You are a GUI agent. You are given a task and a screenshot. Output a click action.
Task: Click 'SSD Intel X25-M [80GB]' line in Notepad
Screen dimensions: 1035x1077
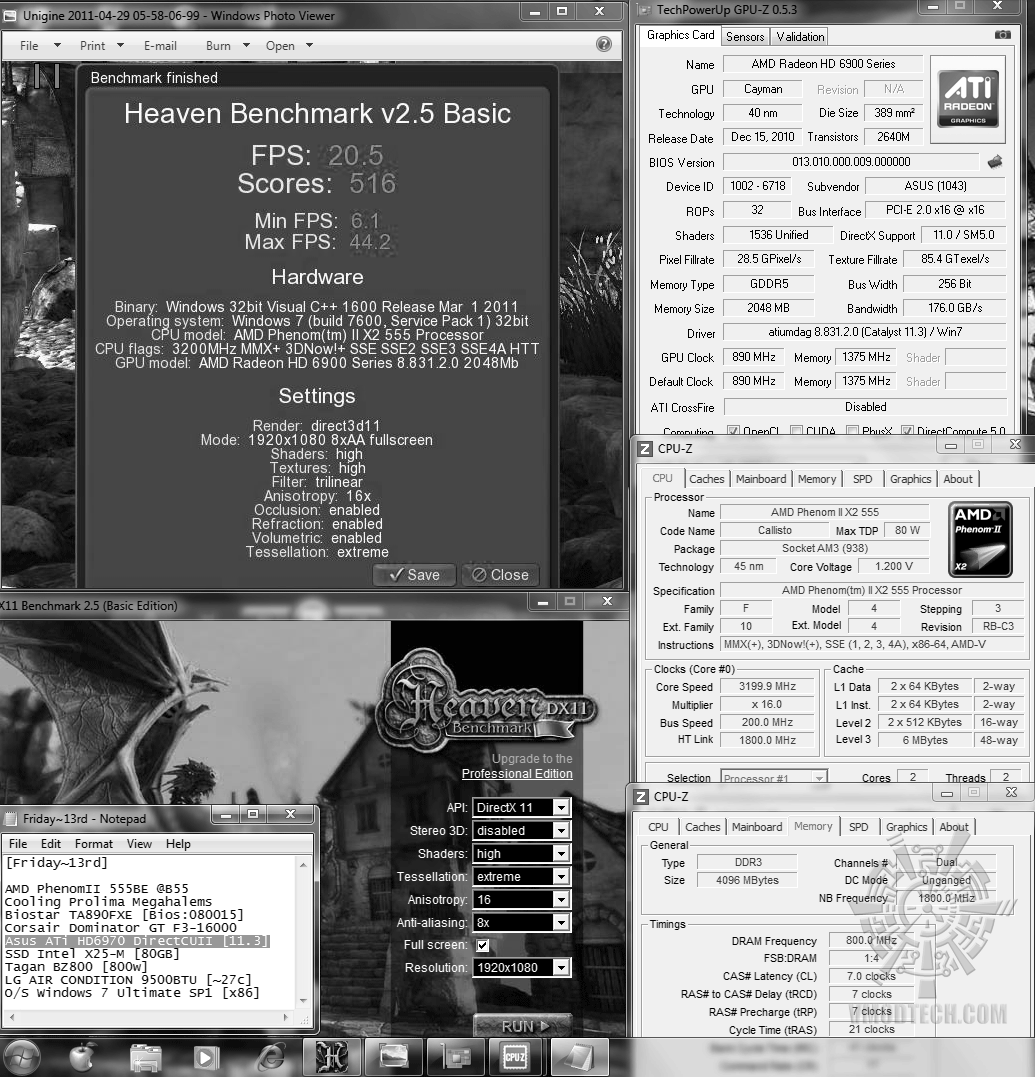(x=92, y=954)
